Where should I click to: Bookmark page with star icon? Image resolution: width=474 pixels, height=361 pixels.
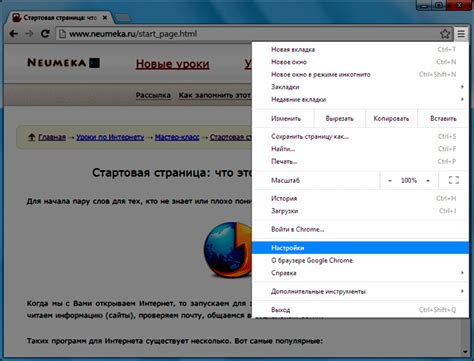pyautogui.click(x=445, y=34)
